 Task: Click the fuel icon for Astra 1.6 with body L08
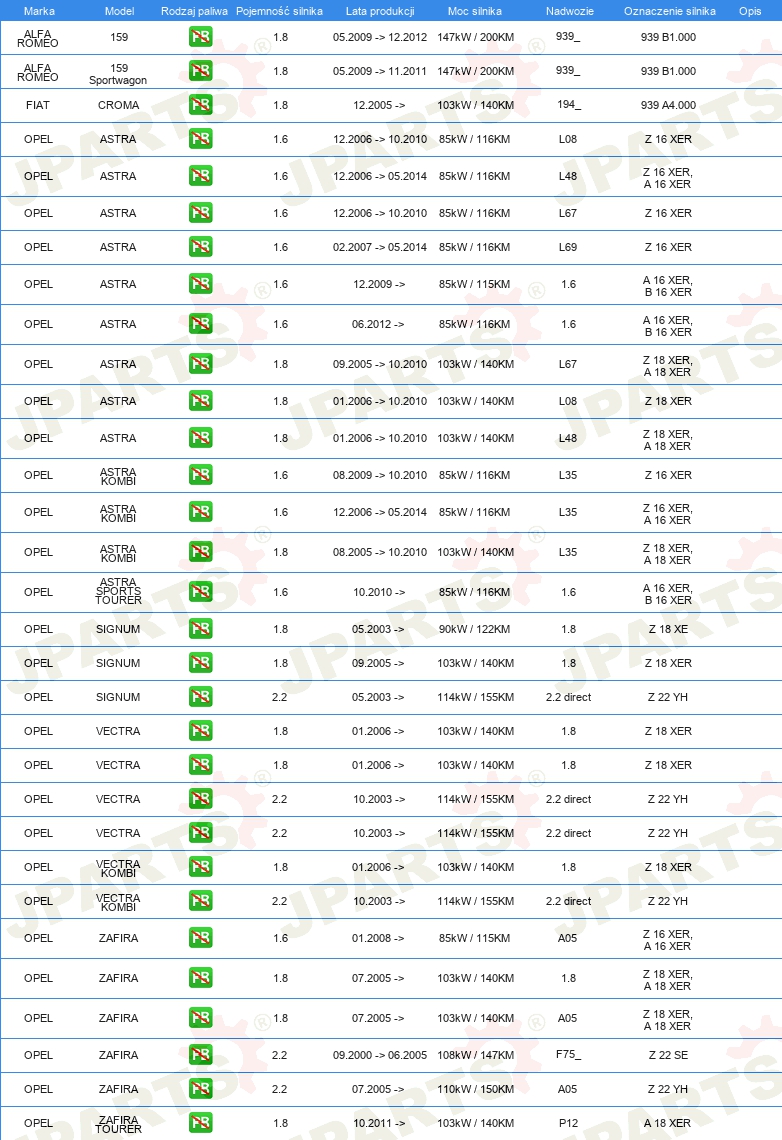click(x=201, y=139)
